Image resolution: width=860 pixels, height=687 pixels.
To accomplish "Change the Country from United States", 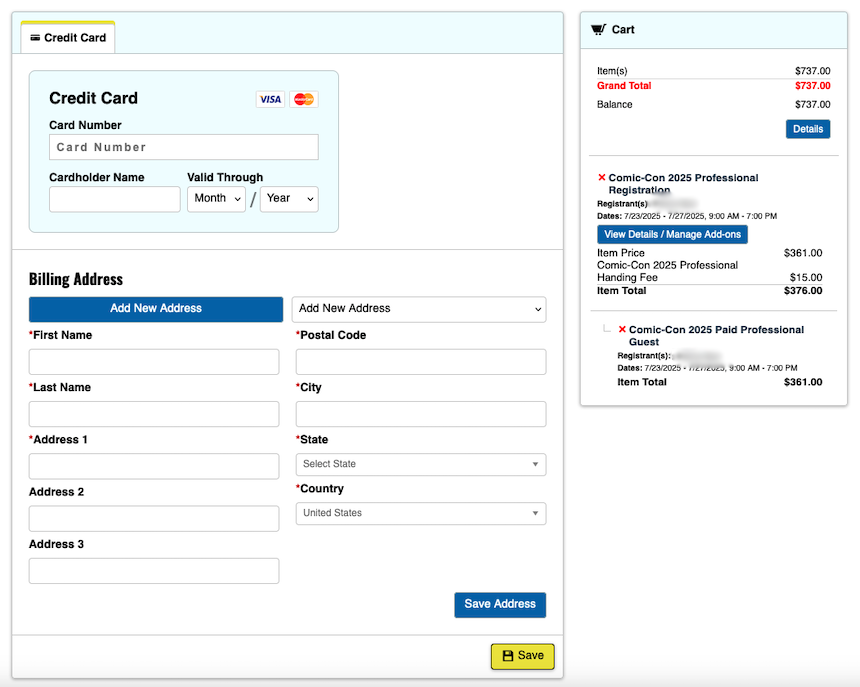I will click(x=421, y=513).
